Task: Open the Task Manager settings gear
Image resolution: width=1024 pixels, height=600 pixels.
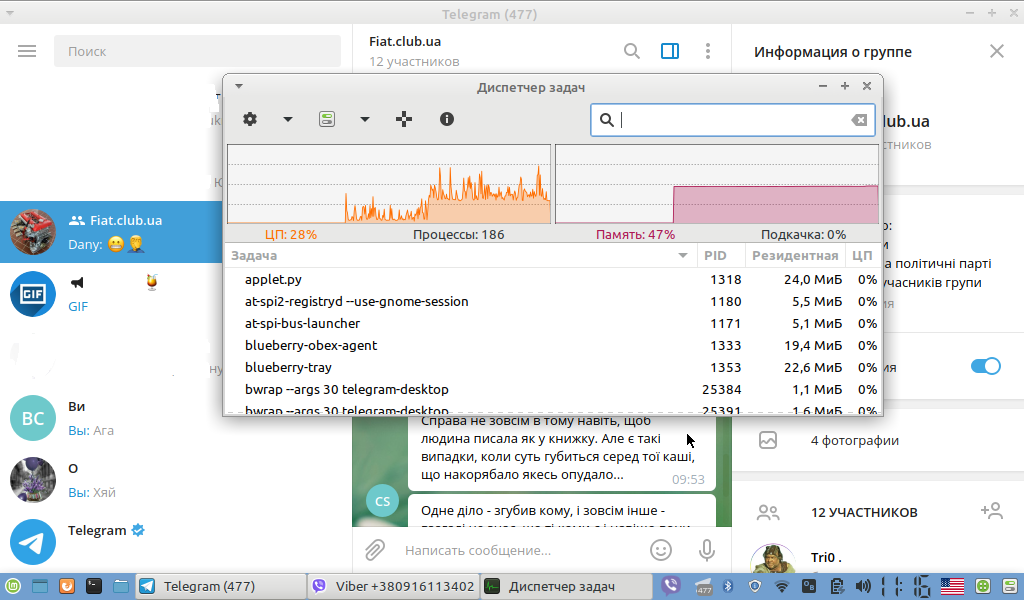Action: (x=250, y=119)
